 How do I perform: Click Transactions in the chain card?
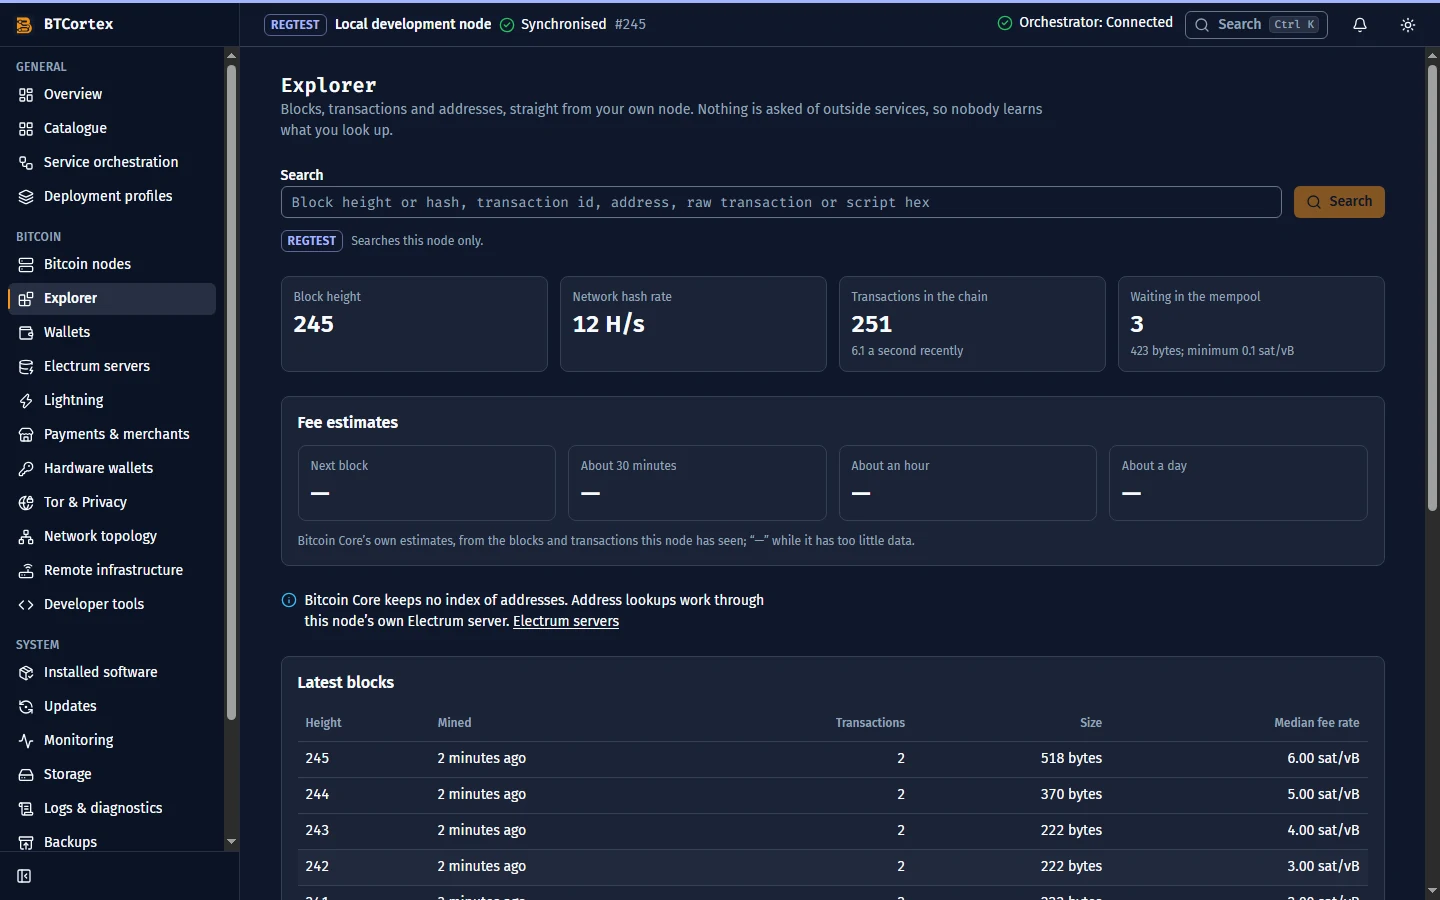tap(972, 324)
